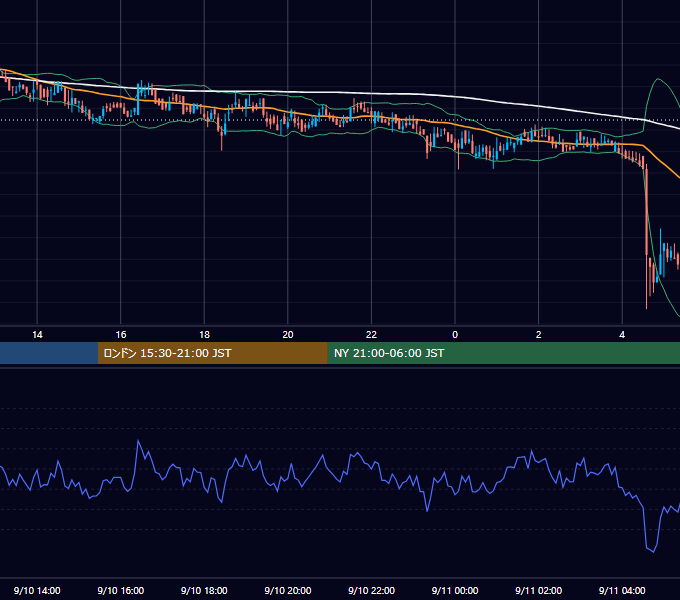This screenshot has height=600, width=680.
Task: Click the oscillator's lowest dip after 04:00
Action: pos(653,551)
